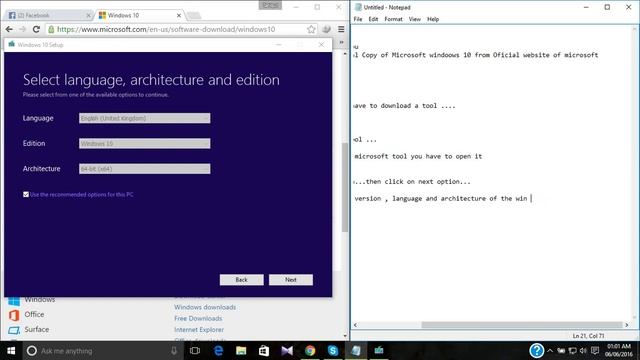Click Cortana Ask me anything search box
The width and height of the screenshot is (640, 360).
(x=102, y=351)
